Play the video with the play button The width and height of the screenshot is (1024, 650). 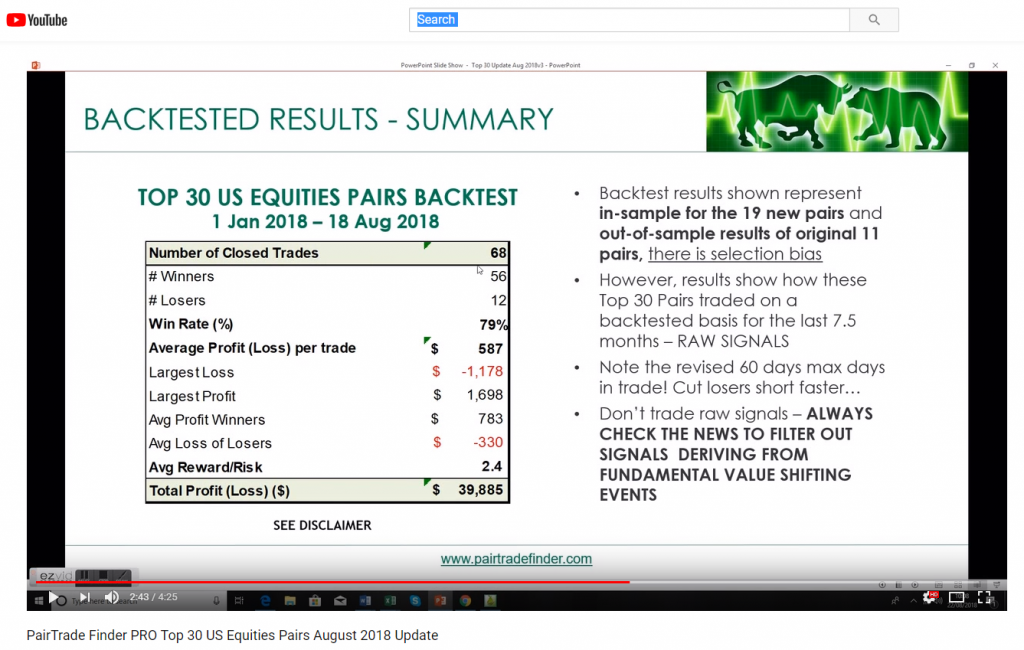coord(54,598)
